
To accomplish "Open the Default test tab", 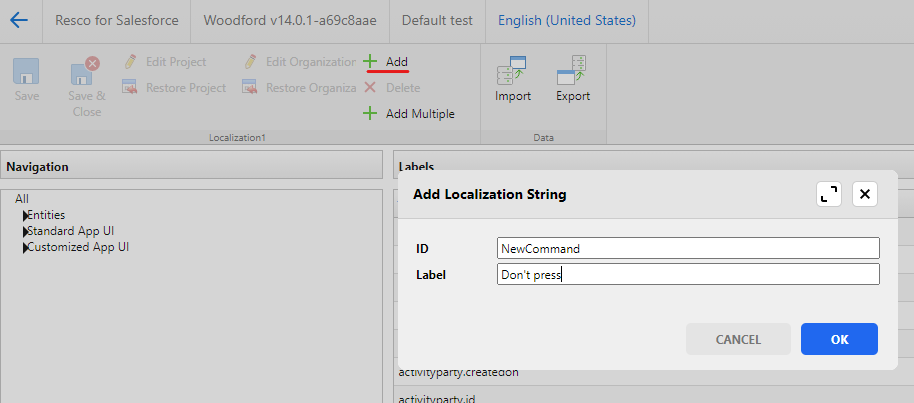I will (437, 20).
